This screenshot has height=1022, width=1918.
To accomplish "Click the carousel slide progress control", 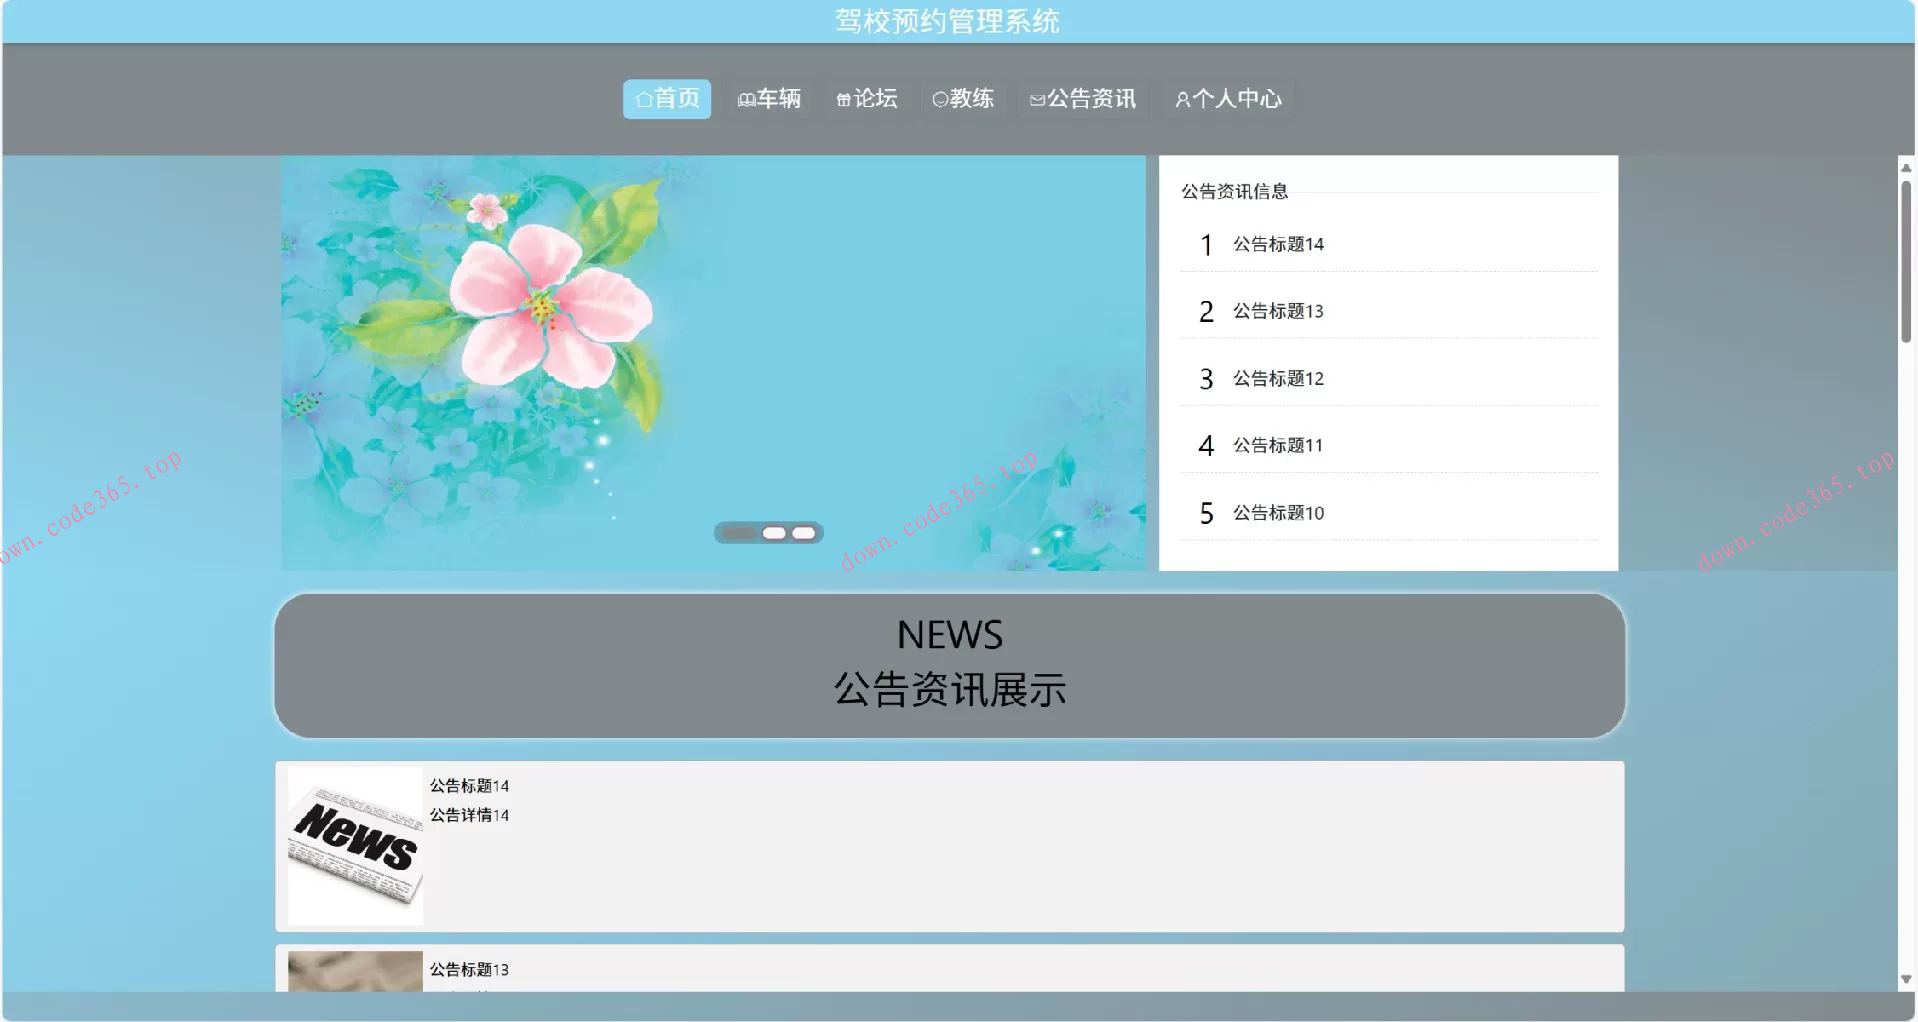I will [770, 533].
